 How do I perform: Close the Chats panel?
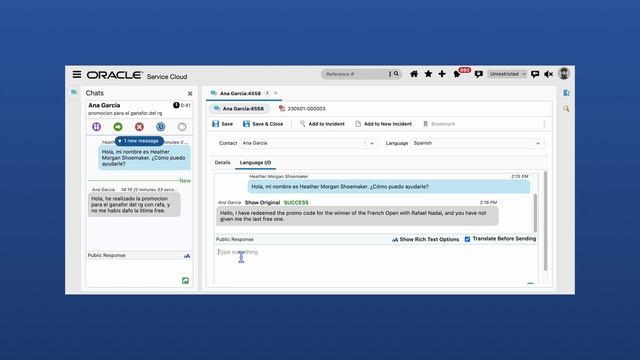pyautogui.click(x=190, y=93)
